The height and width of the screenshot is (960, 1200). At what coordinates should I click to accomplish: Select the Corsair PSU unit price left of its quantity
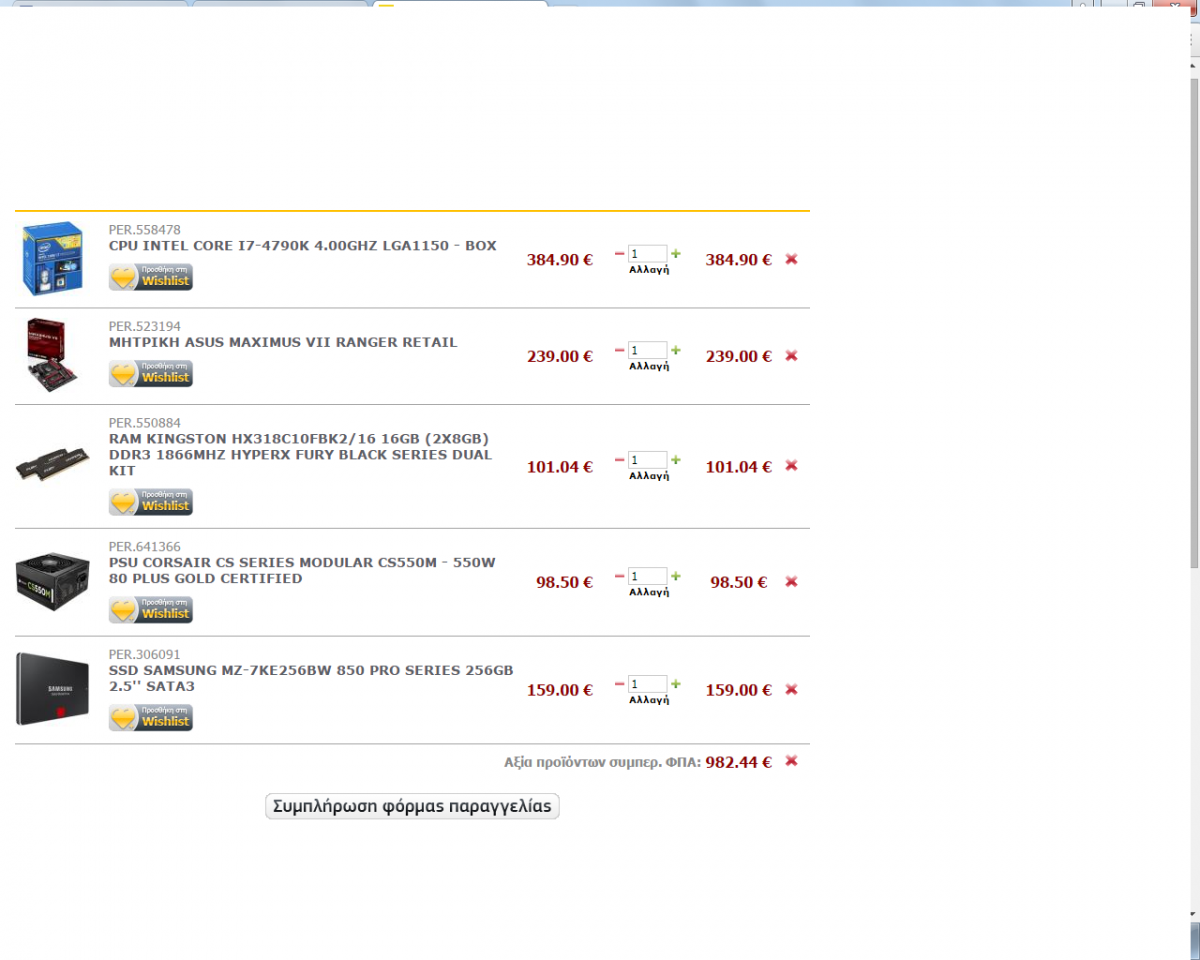pos(565,582)
